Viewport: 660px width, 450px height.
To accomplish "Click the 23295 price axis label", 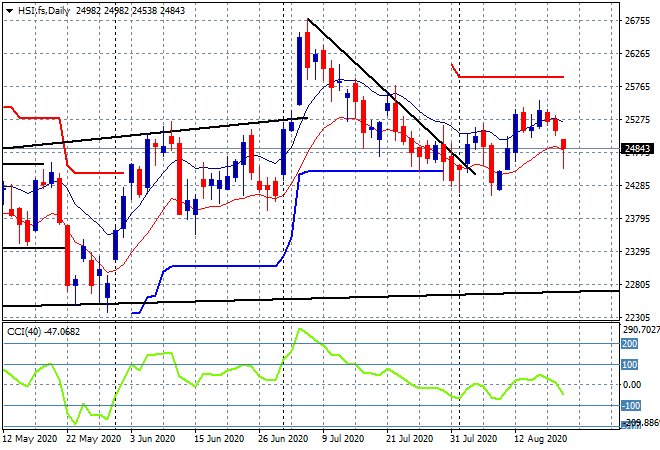I will click(637, 252).
